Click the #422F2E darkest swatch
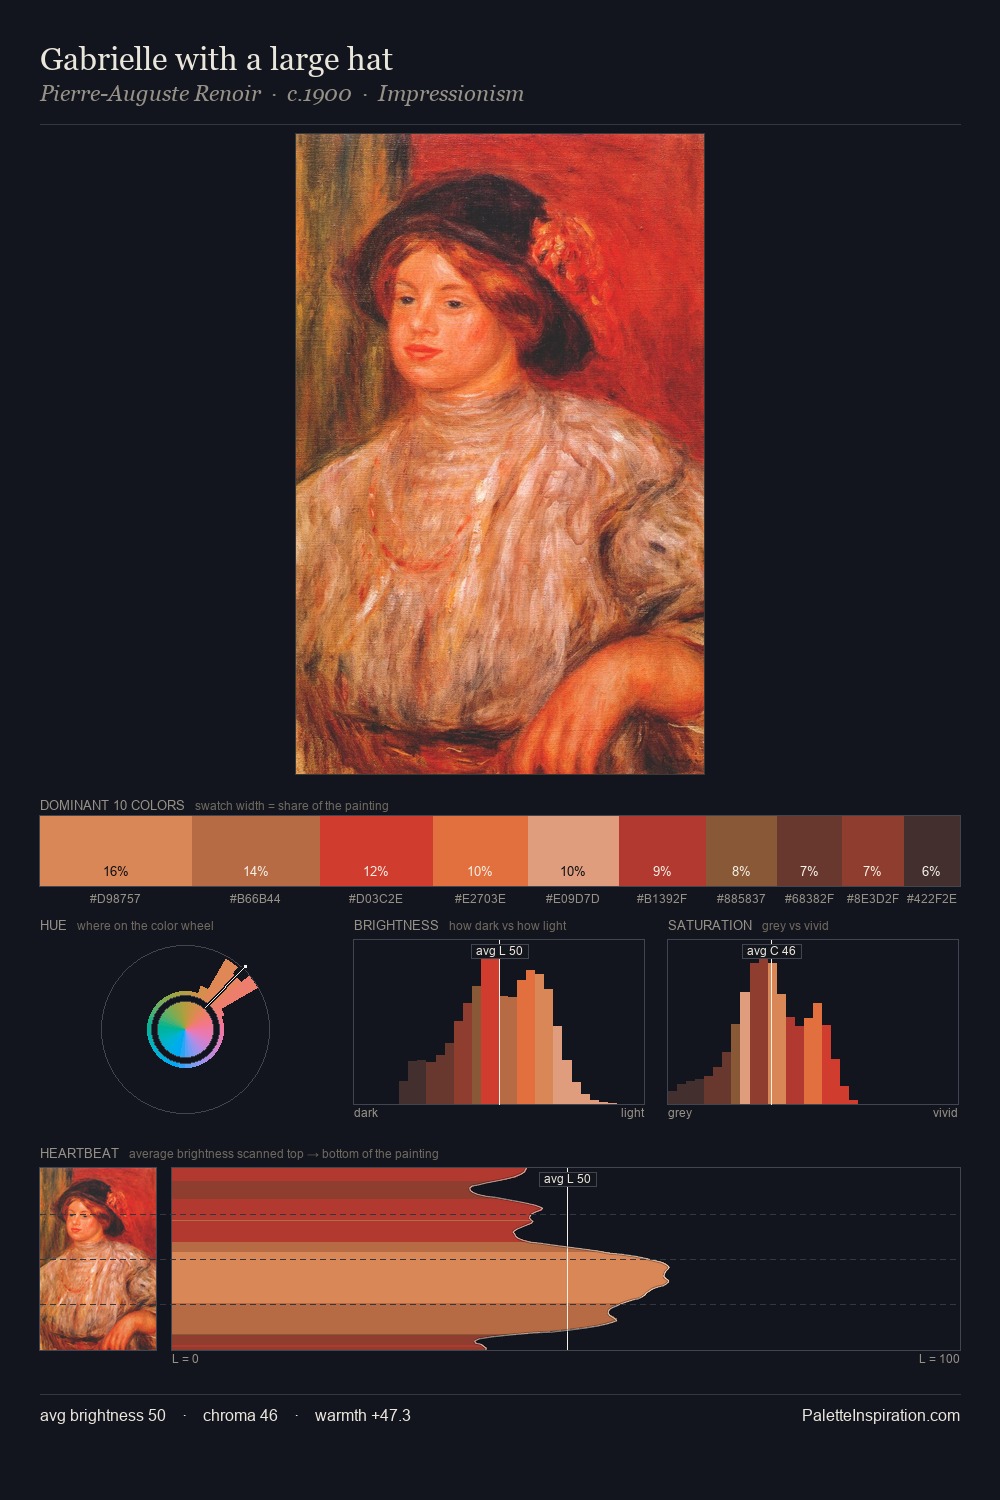Screen dimensions: 1000x1500 point(932,851)
